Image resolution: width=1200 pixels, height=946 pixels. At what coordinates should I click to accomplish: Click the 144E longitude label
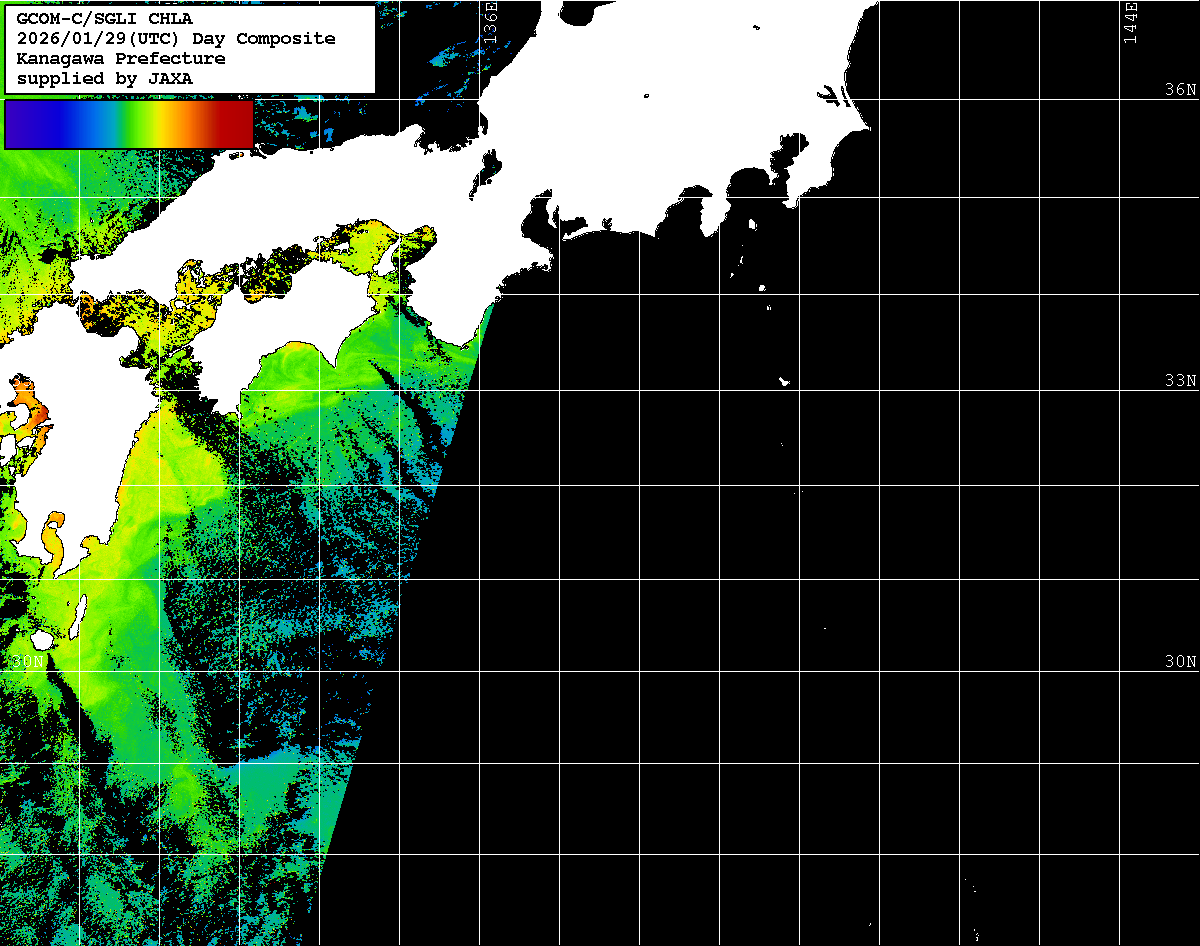tap(1130, 22)
